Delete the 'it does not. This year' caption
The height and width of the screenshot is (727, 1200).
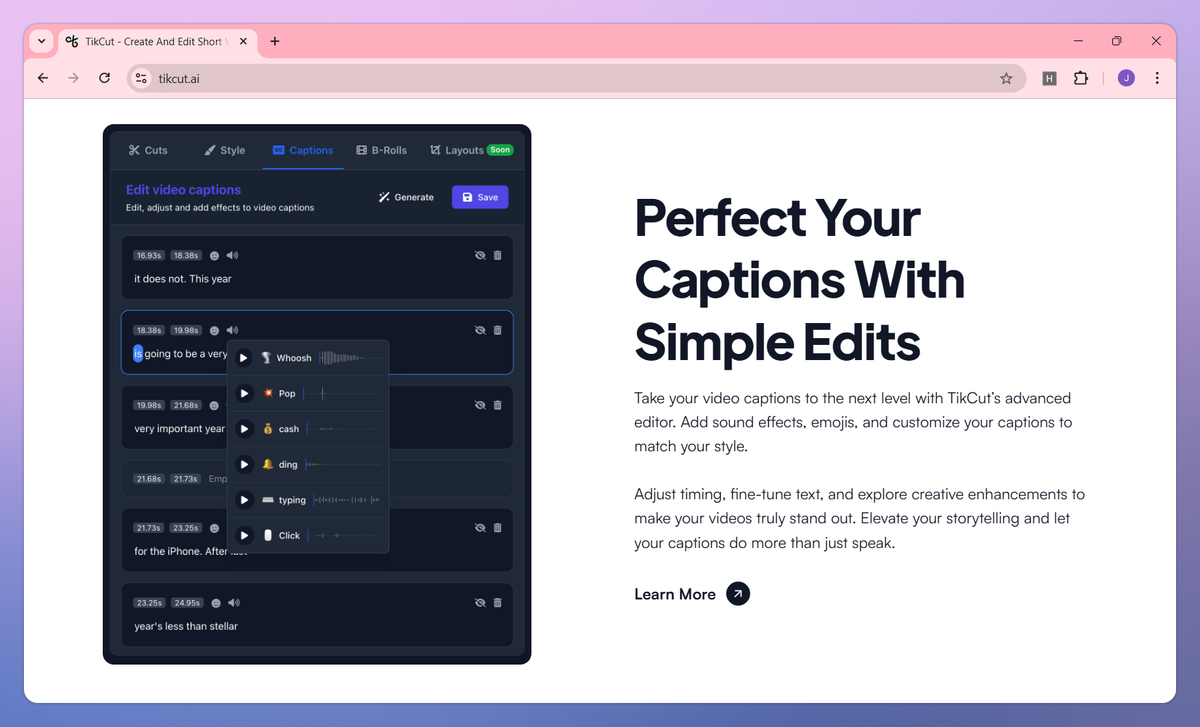point(498,256)
